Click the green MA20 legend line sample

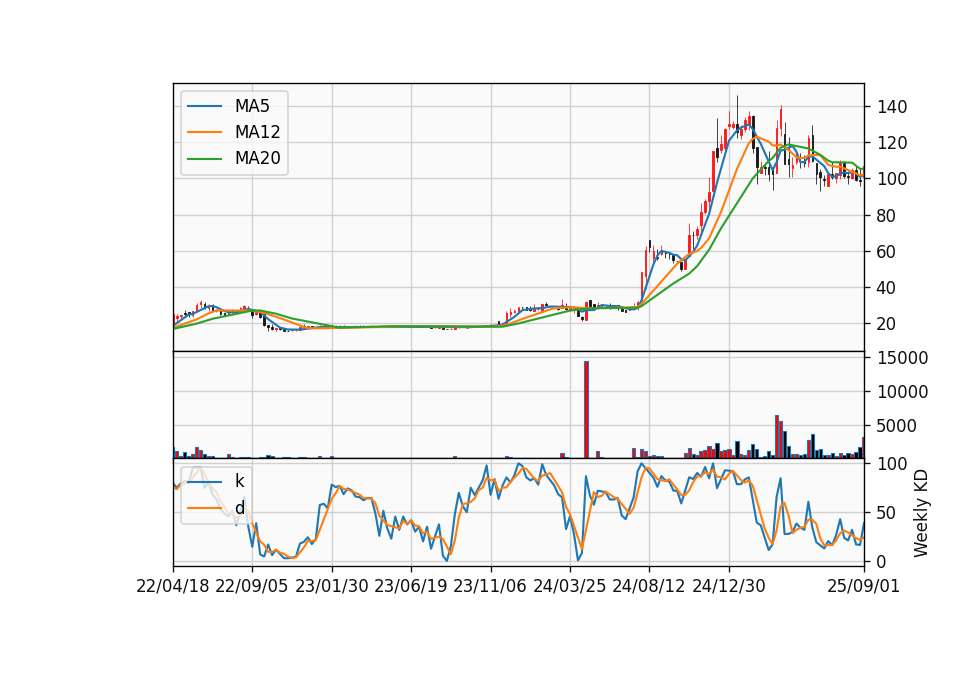[x=204, y=158]
